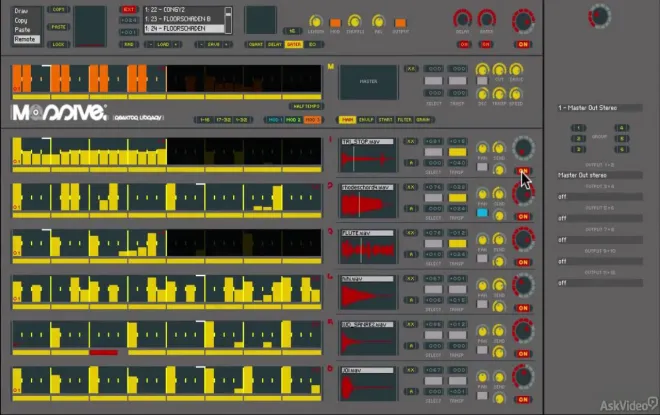Open the OUTPUT 7+8 off dropdown
660x415 pixels.
pos(599,240)
